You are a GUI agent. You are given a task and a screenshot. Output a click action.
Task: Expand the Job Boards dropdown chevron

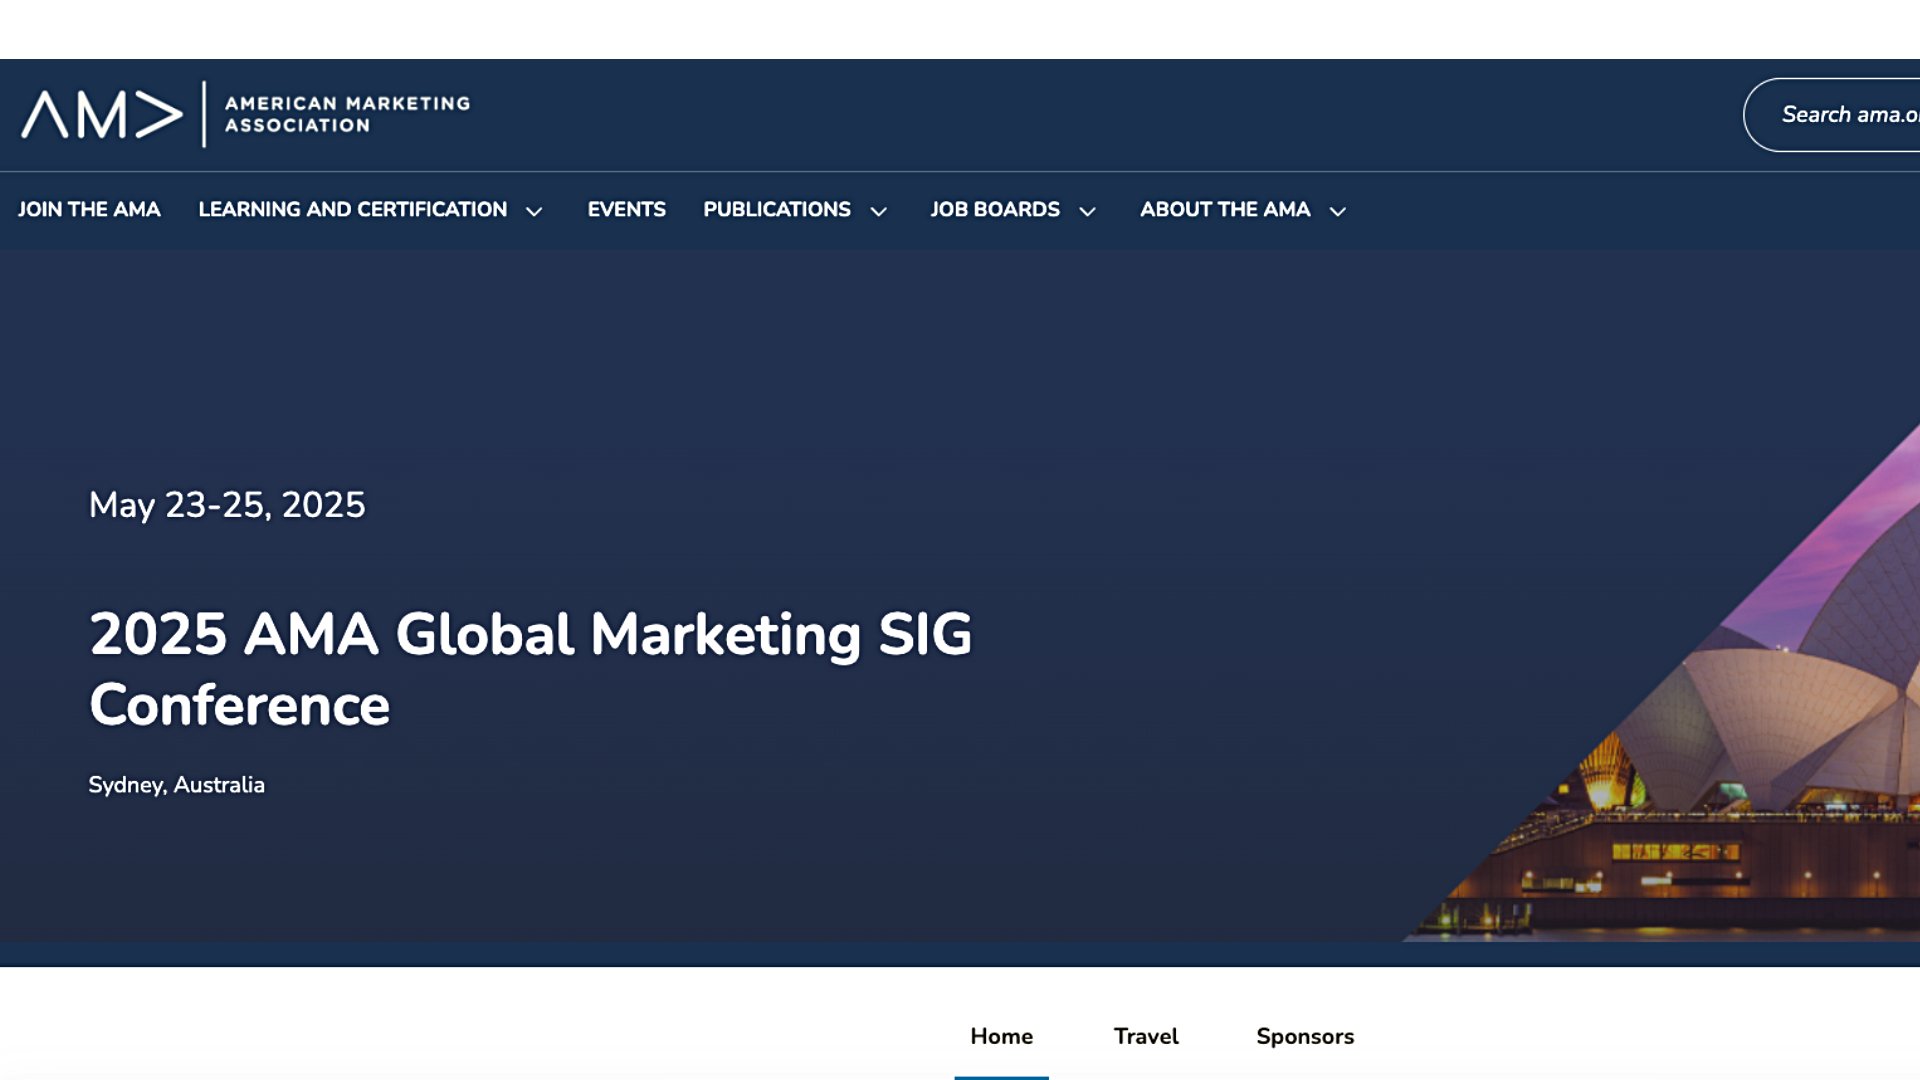[1088, 211]
